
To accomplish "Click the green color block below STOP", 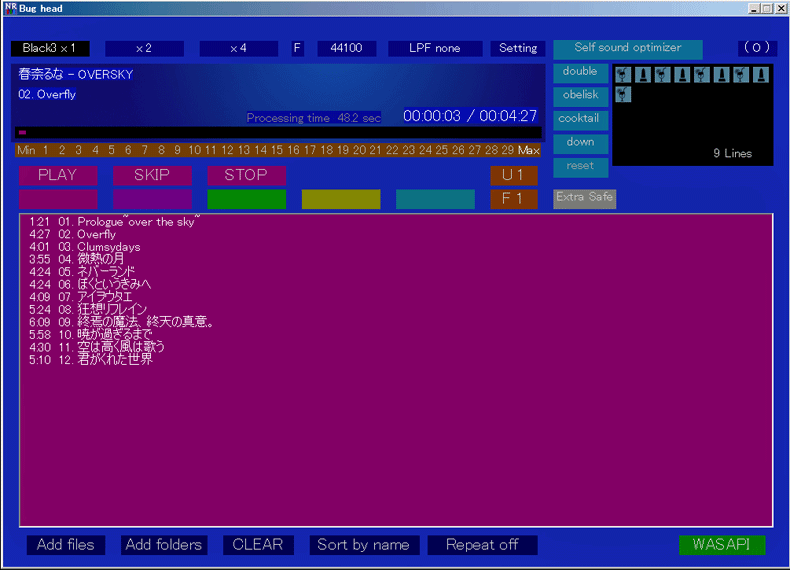I will 246,199.
